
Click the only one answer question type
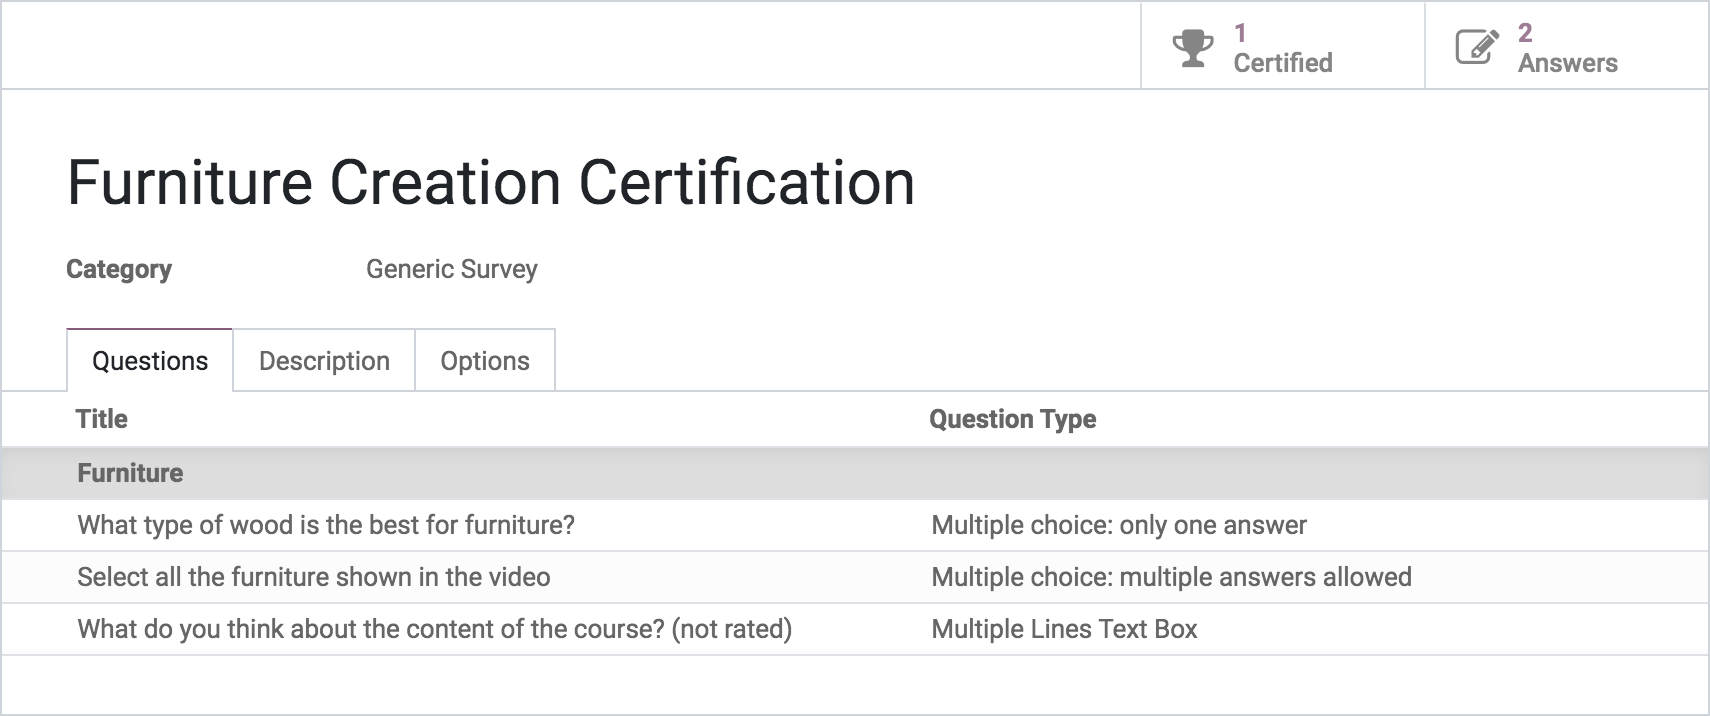[x=1119, y=524]
